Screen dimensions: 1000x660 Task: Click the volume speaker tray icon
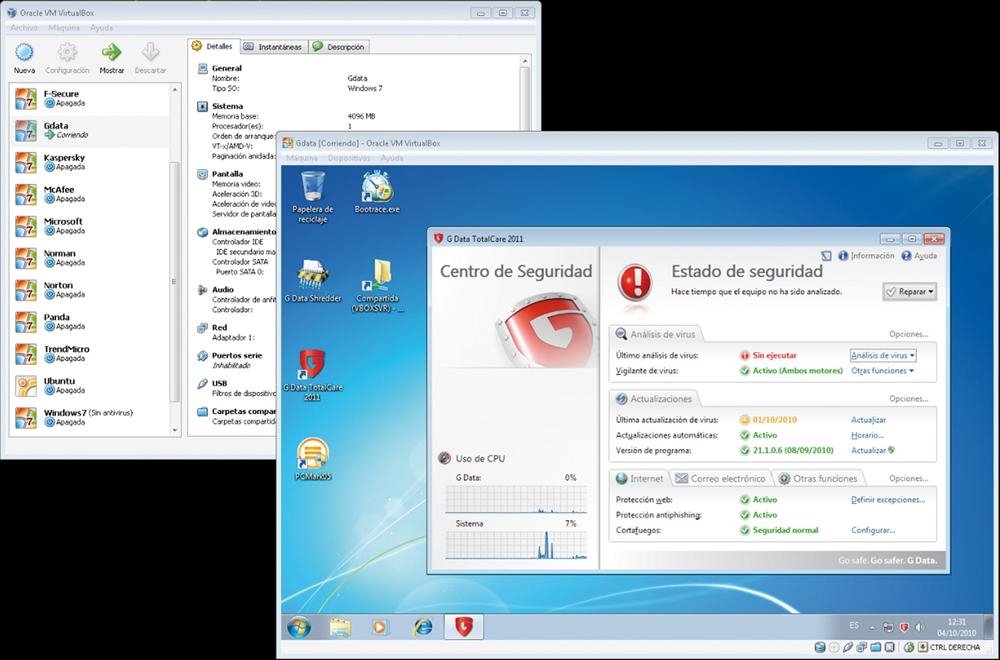pos(919,627)
